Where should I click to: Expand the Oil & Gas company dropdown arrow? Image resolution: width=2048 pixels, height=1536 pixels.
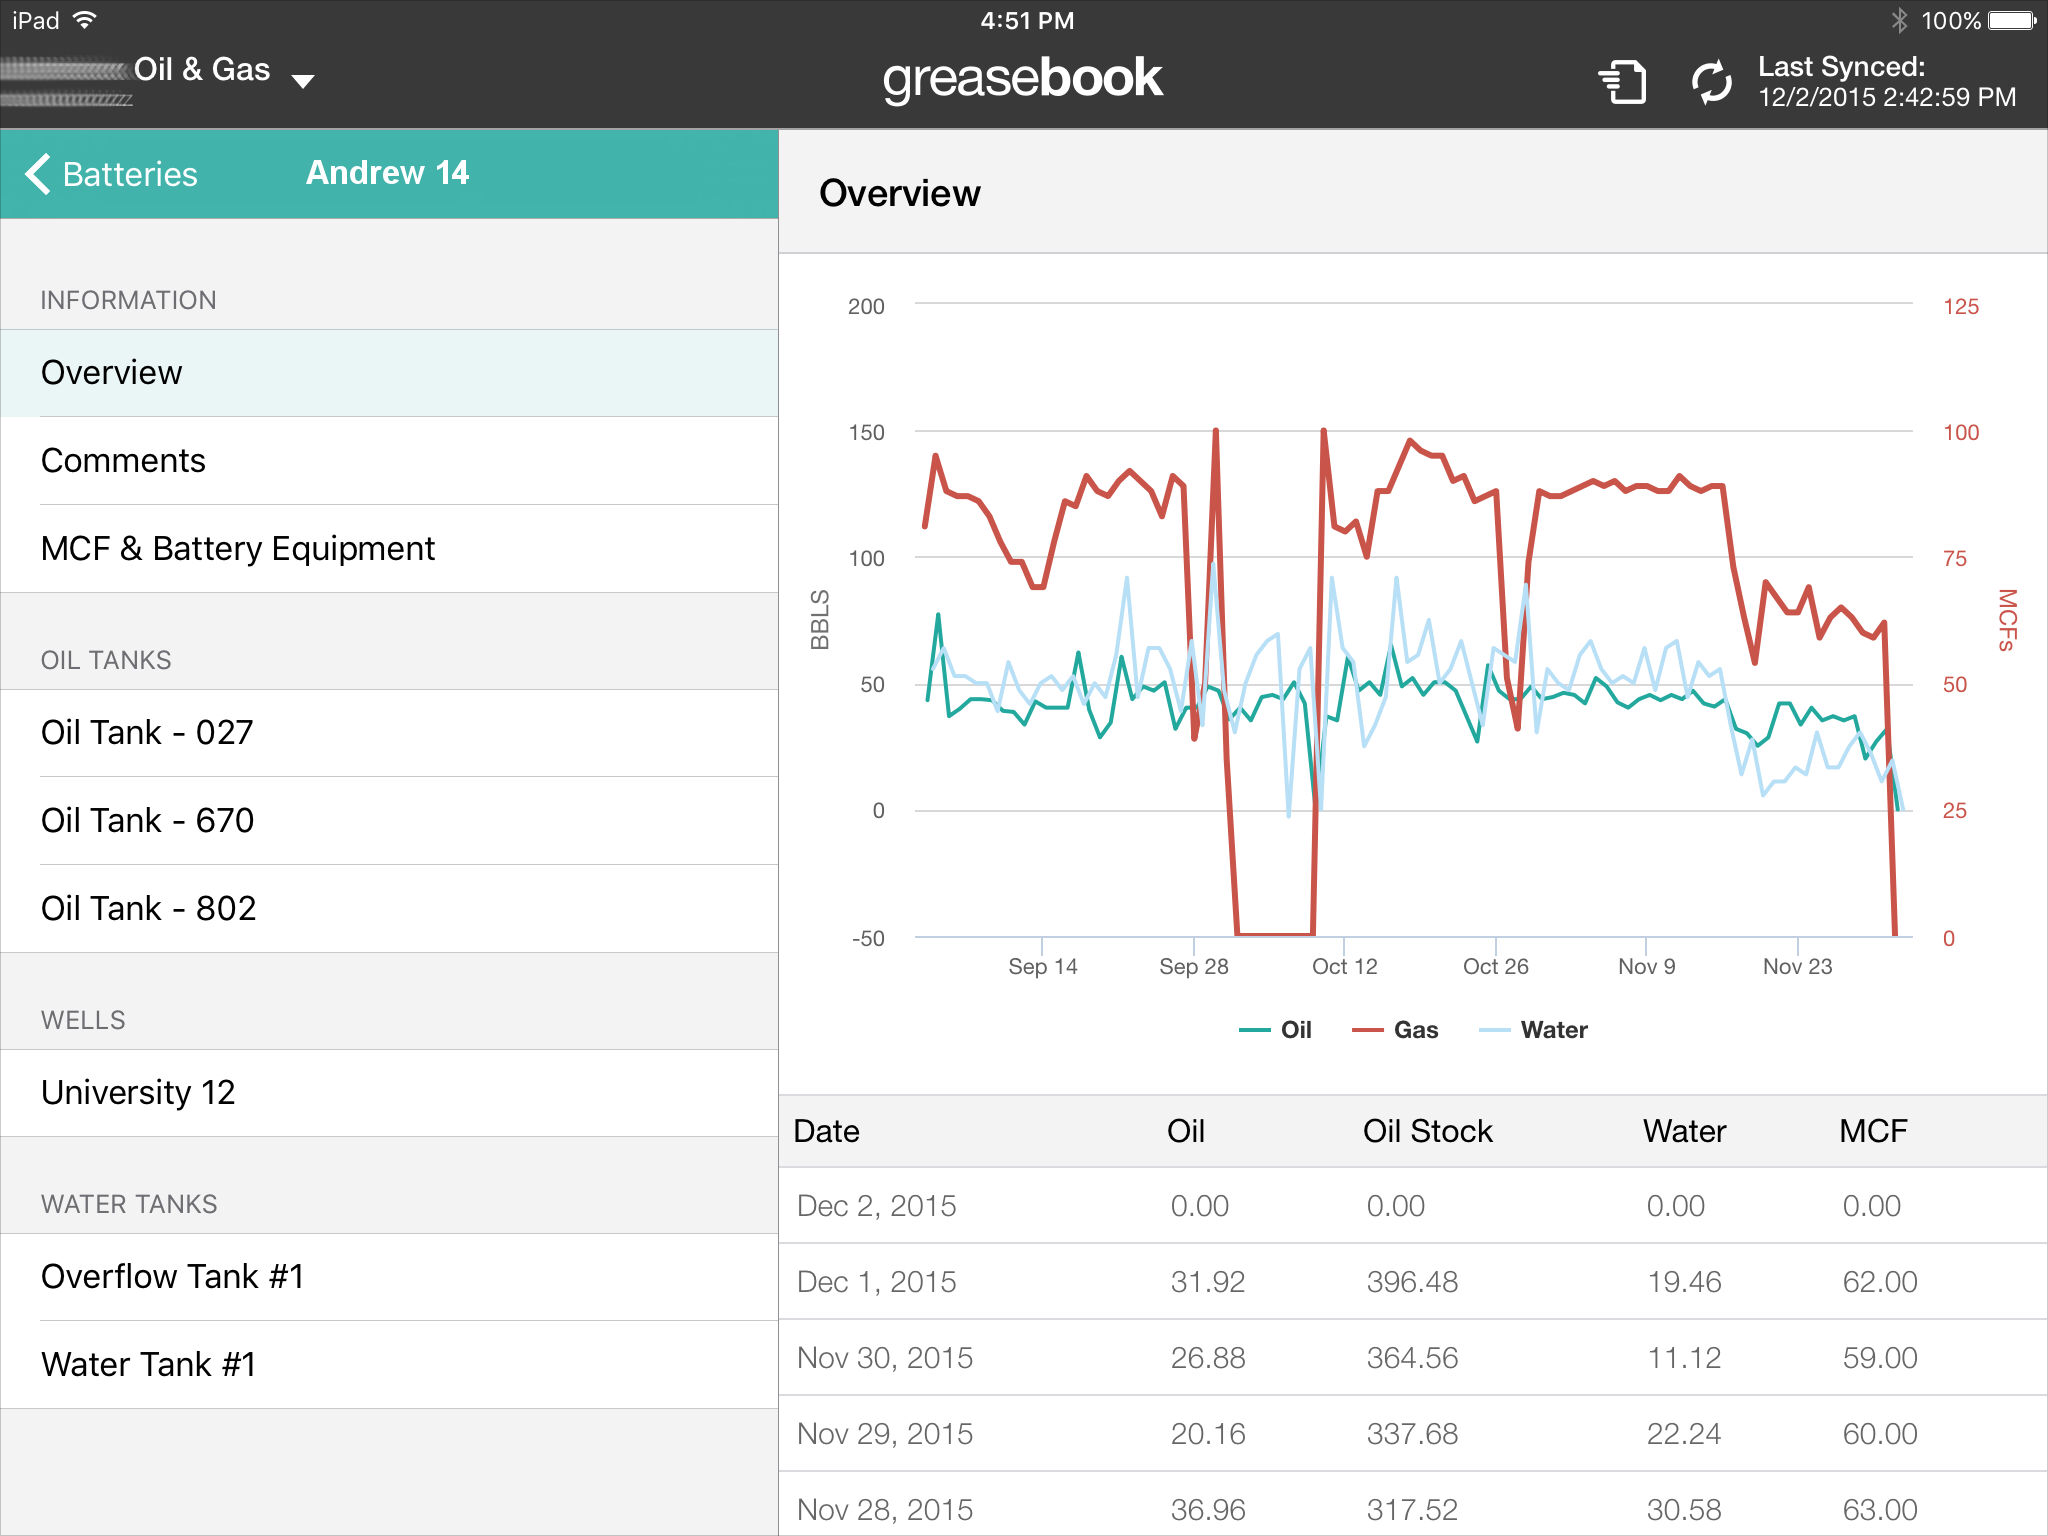click(x=302, y=80)
